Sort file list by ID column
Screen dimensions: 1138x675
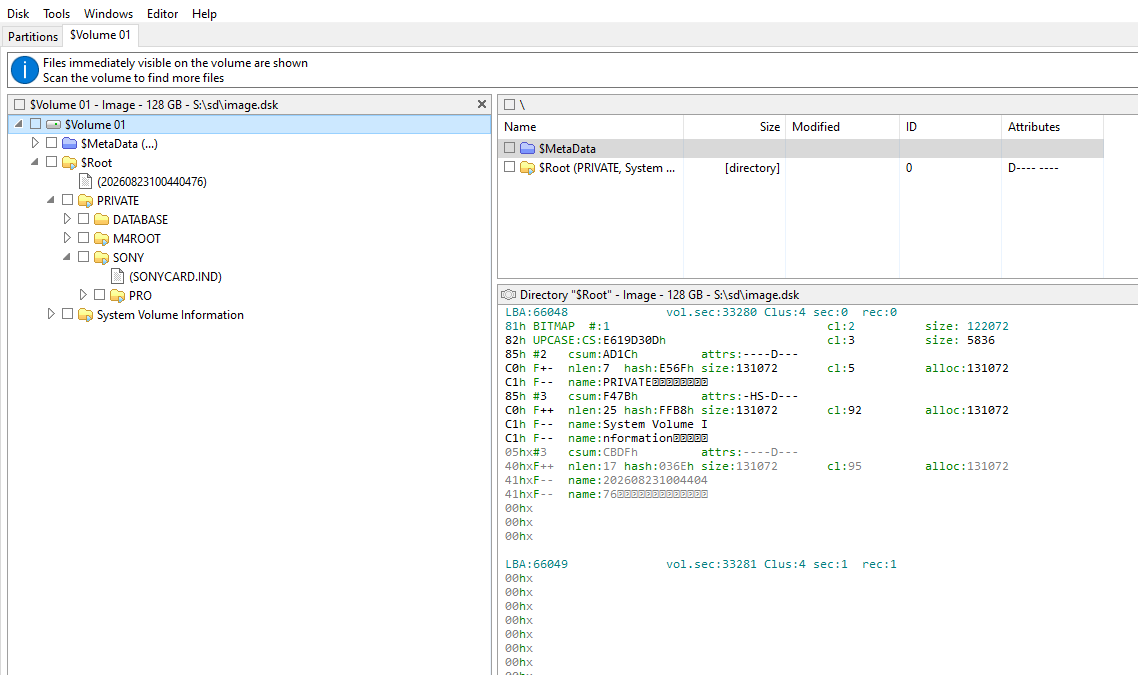(950, 126)
